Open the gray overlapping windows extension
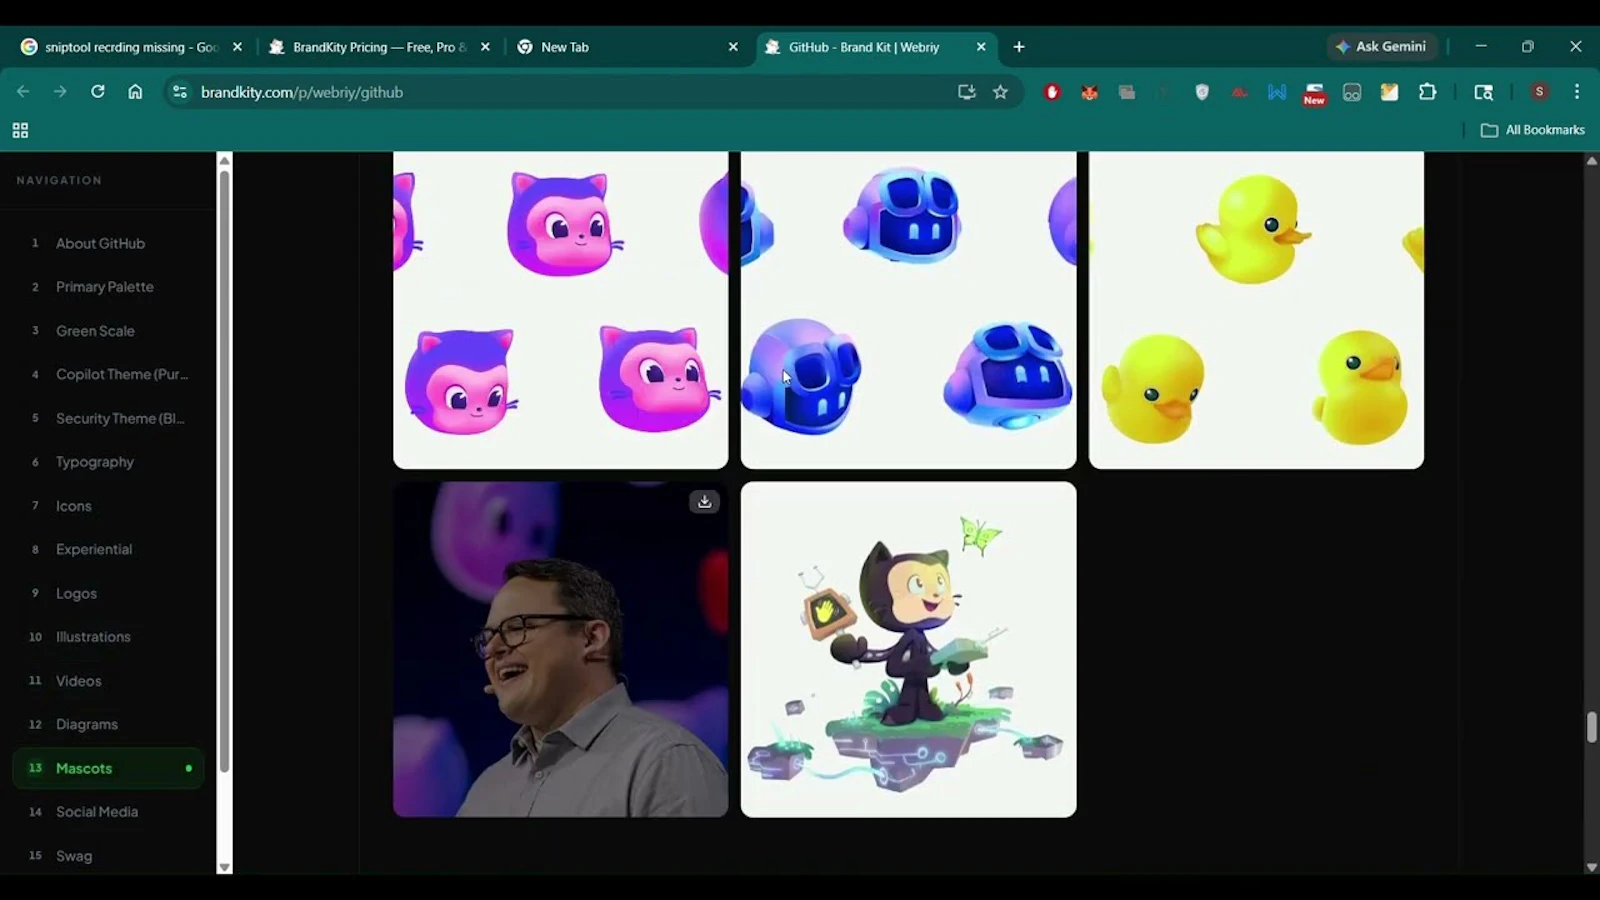Image resolution: width=1600 pixels, height=900 pixels. [x=1127, y=92]
